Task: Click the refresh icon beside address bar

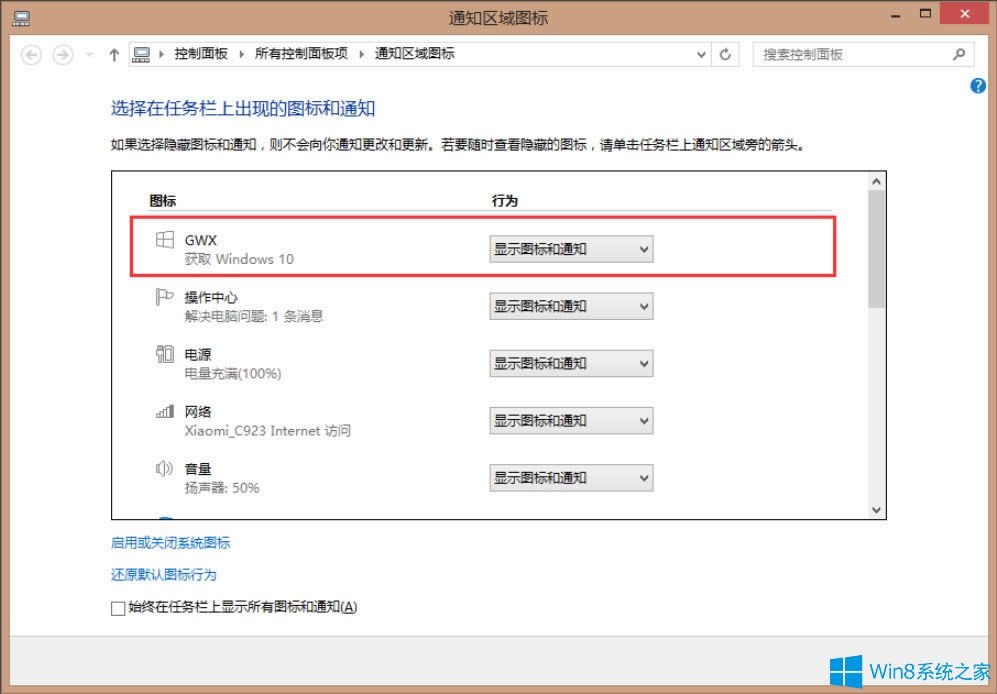Action: coord(725,54)
